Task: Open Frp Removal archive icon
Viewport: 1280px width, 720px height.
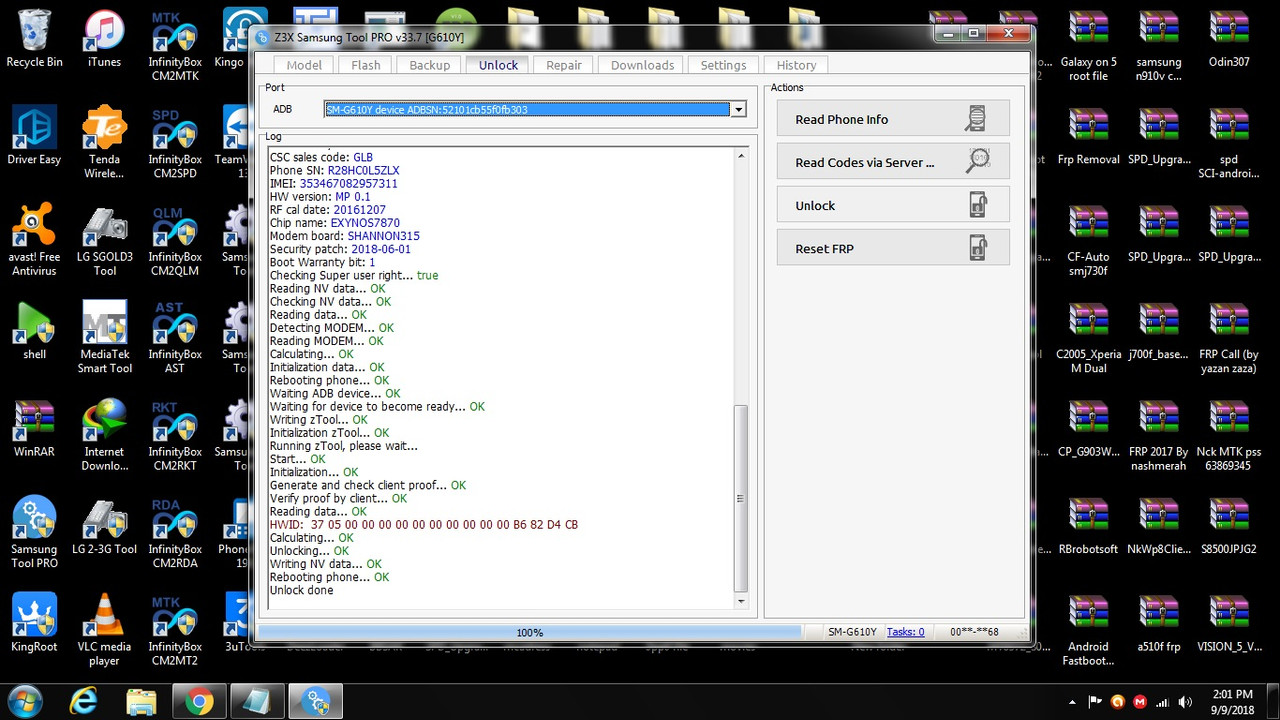Action: [x=1088, y=137]
